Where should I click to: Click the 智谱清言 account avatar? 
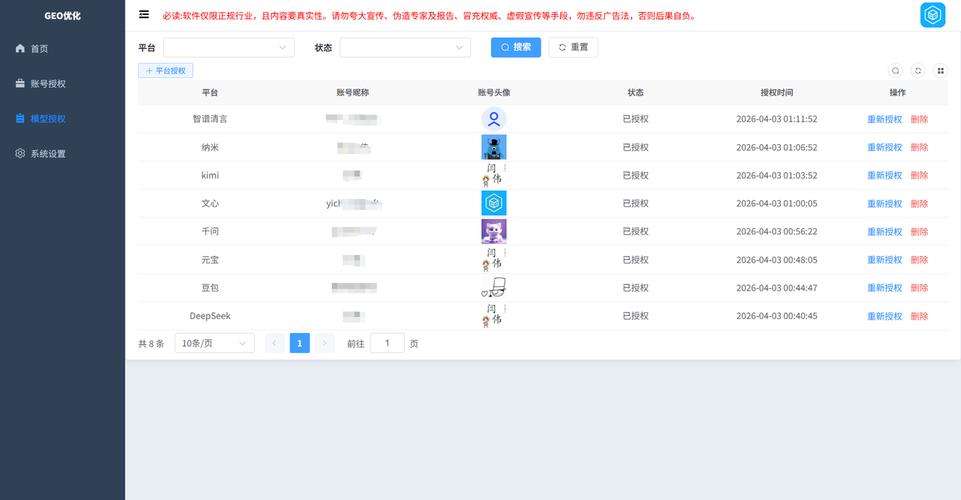pyautogui.click(x=494, y=119)
